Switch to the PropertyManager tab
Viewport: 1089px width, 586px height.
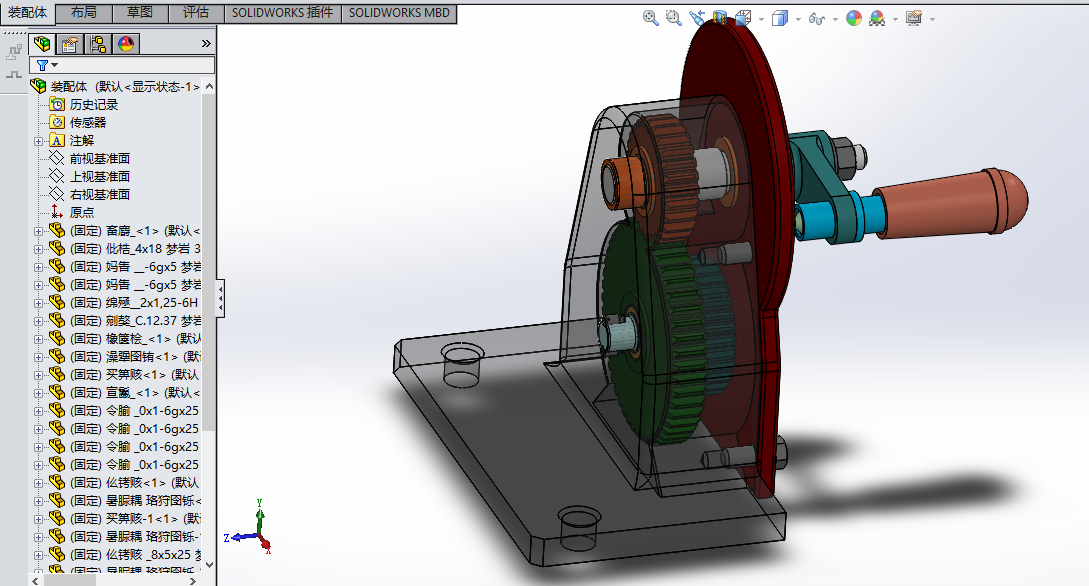[69, 44]
